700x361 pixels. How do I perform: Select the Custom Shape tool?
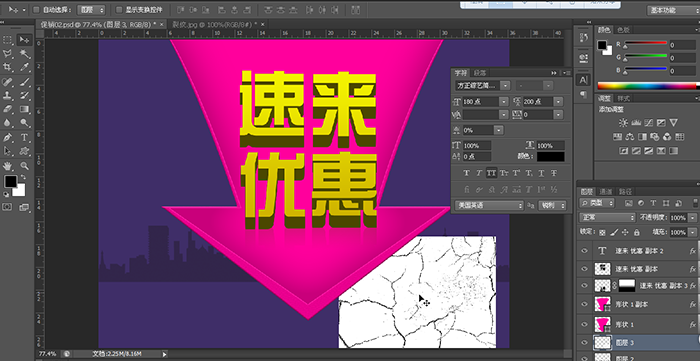24,150
